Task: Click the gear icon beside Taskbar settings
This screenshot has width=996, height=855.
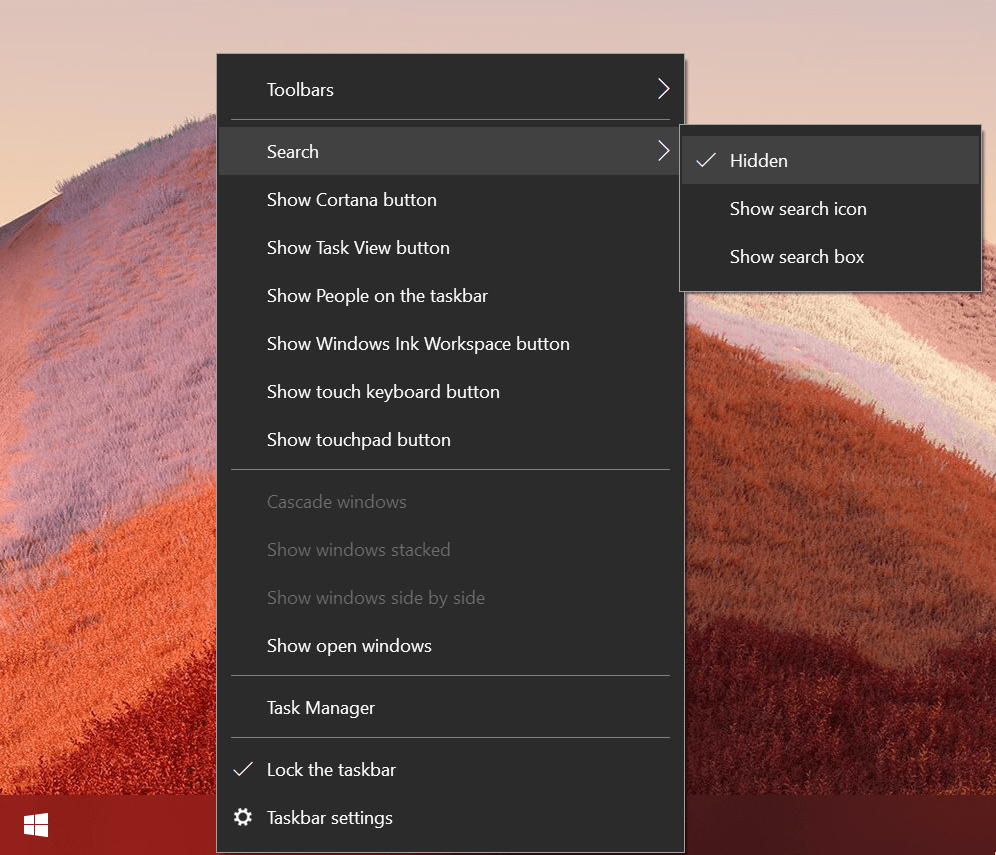Action: click(x=243, y=817)
